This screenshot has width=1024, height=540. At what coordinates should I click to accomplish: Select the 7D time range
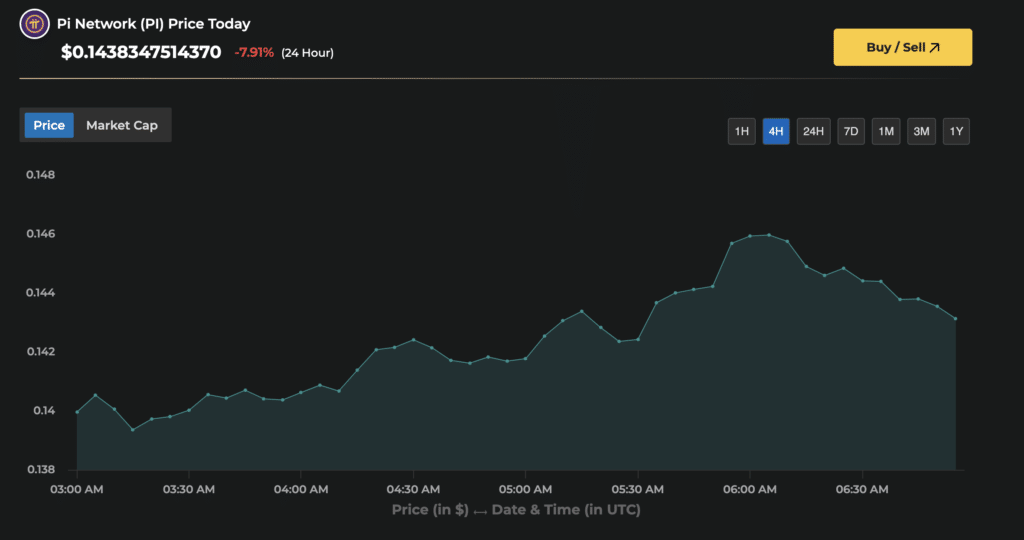[851, 131]
